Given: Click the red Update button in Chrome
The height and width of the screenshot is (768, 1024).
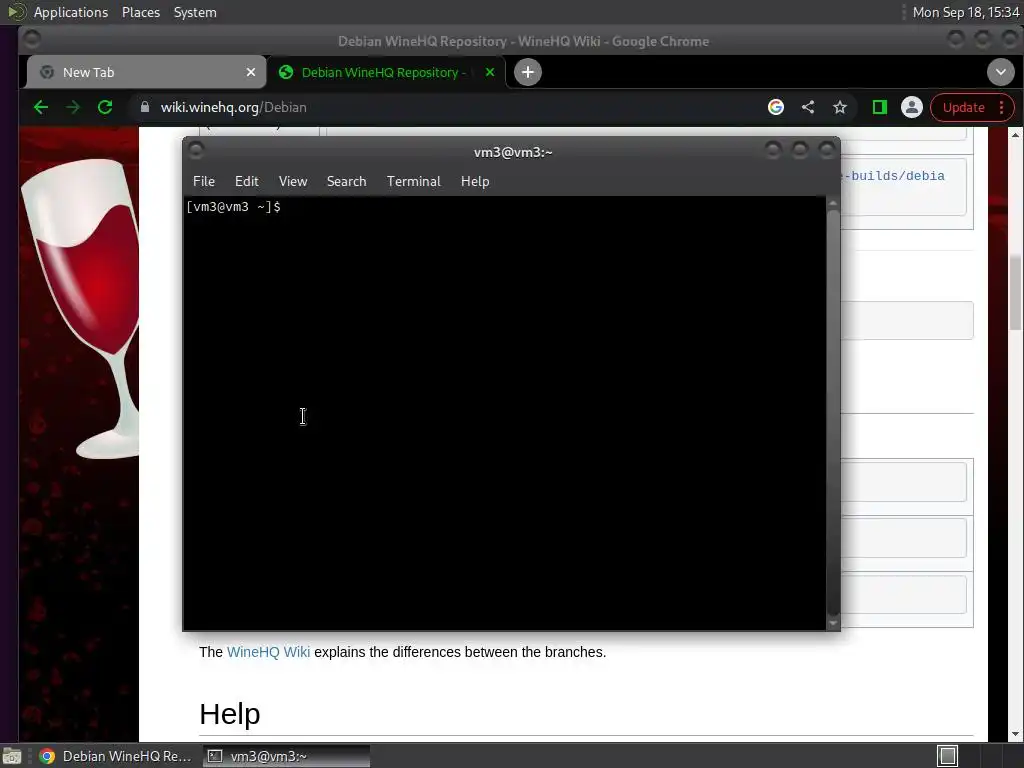Looking at the screenshot, I should [x=963, y=108].
